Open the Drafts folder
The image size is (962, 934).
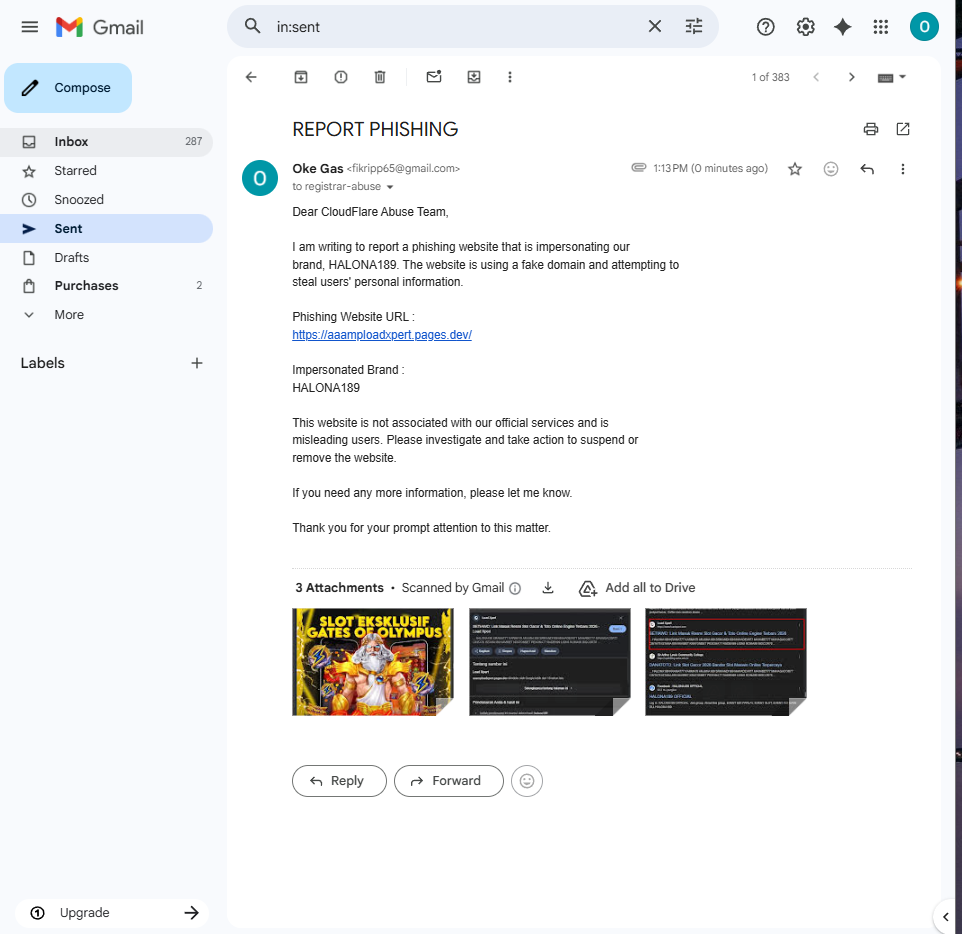[107, 257]
